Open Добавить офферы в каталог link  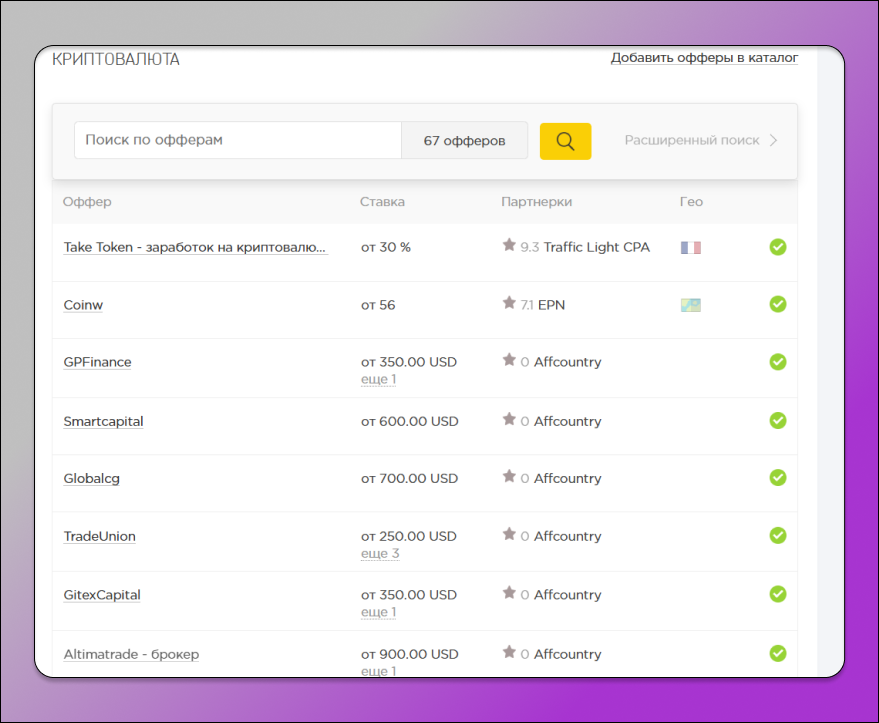[704, 58]
